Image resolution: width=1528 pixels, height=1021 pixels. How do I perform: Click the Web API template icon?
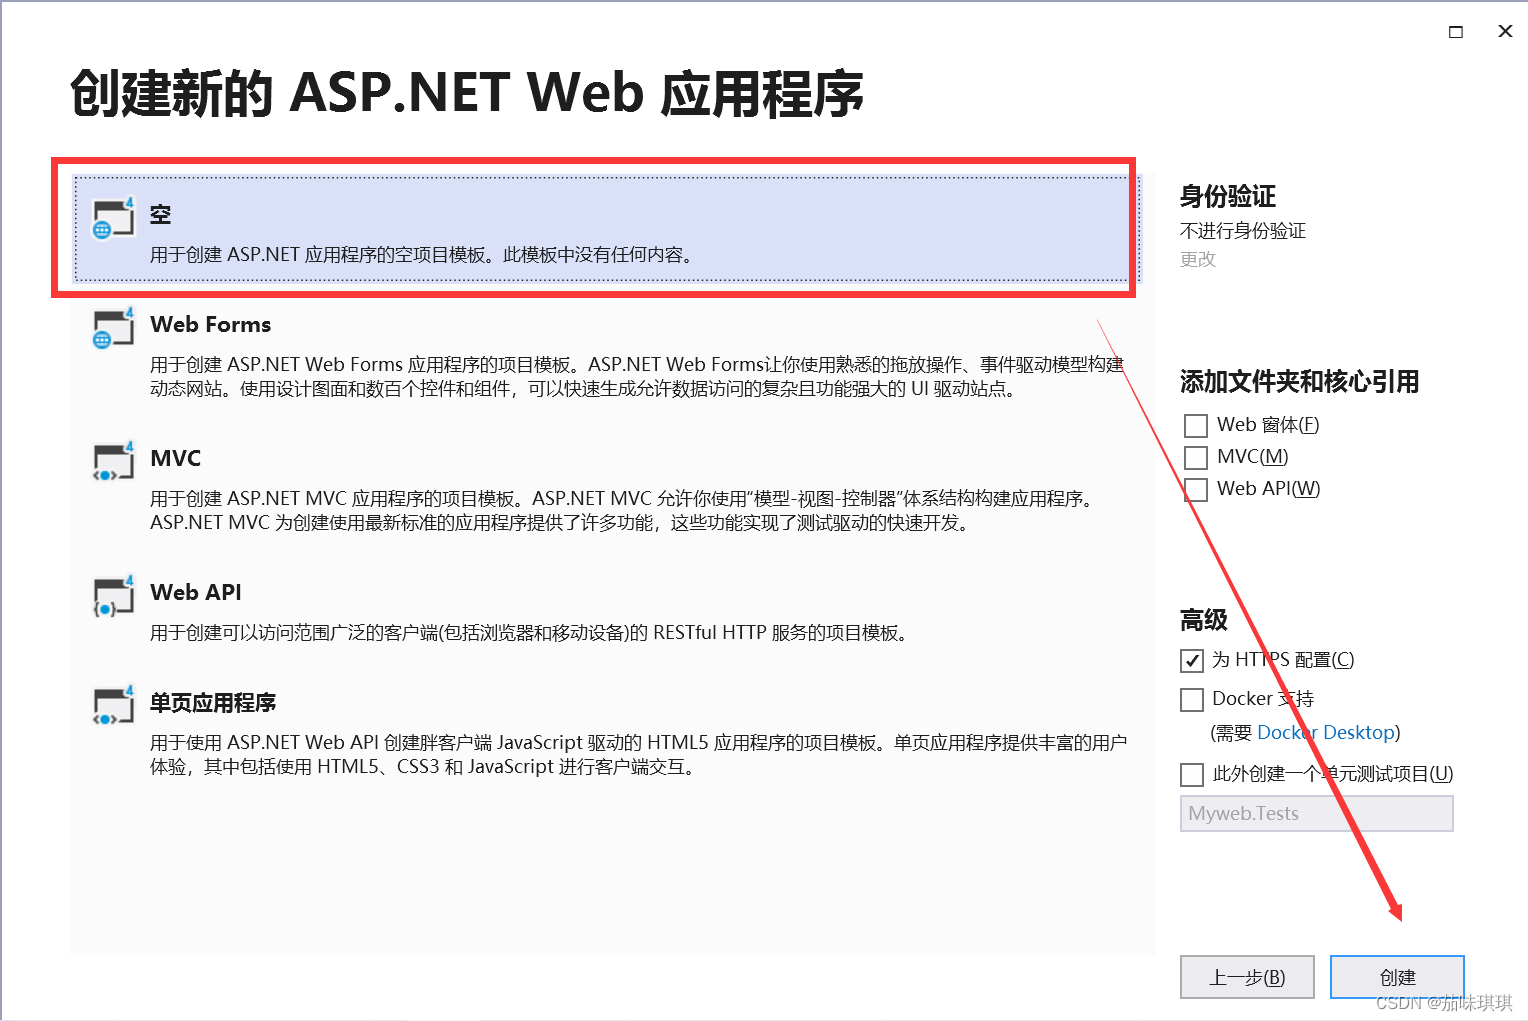[113, 595]
